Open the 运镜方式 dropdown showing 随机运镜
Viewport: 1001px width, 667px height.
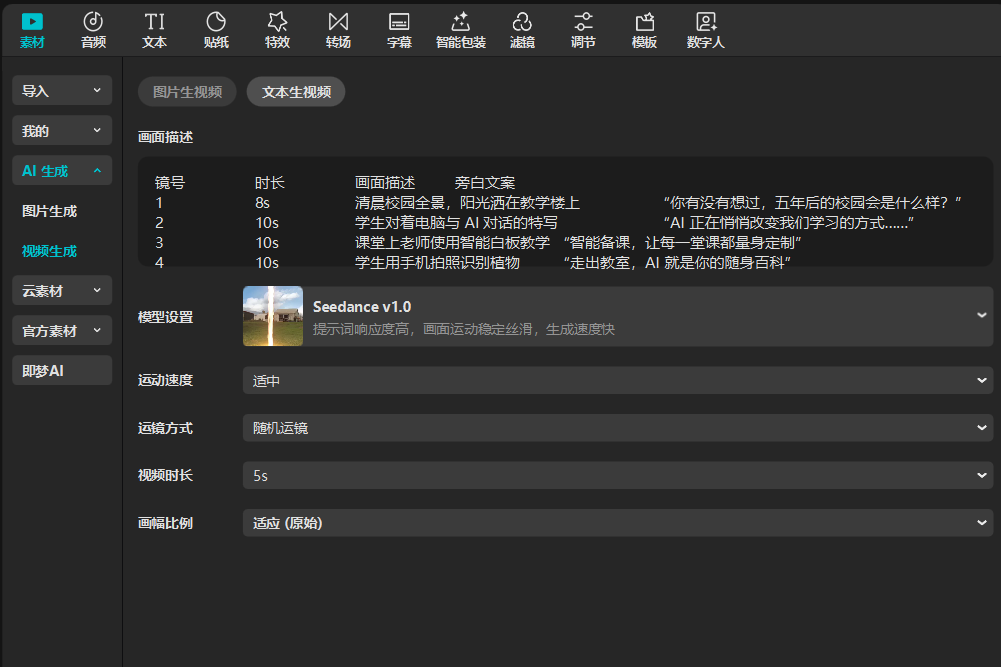[x=617, y=428]
